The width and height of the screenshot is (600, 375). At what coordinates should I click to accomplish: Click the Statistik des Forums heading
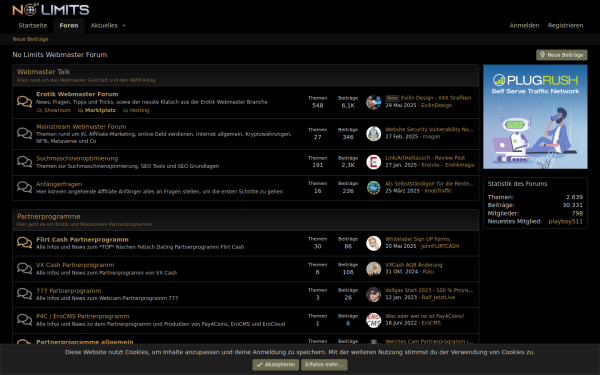tap(517, 184)
